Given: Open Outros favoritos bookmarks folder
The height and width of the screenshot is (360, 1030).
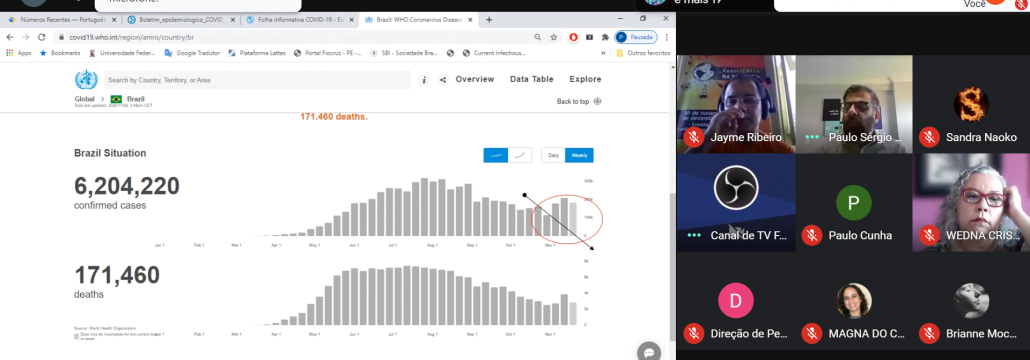Looking at the screenshot, I should click(643, 53).
